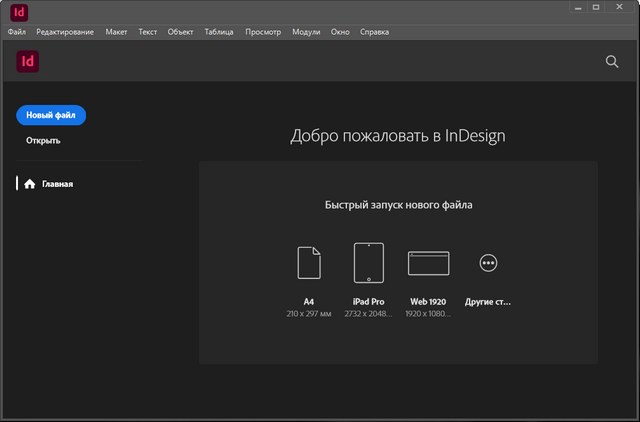
Task: Open more presets via the three-dots icon
Action: point(488,263)
